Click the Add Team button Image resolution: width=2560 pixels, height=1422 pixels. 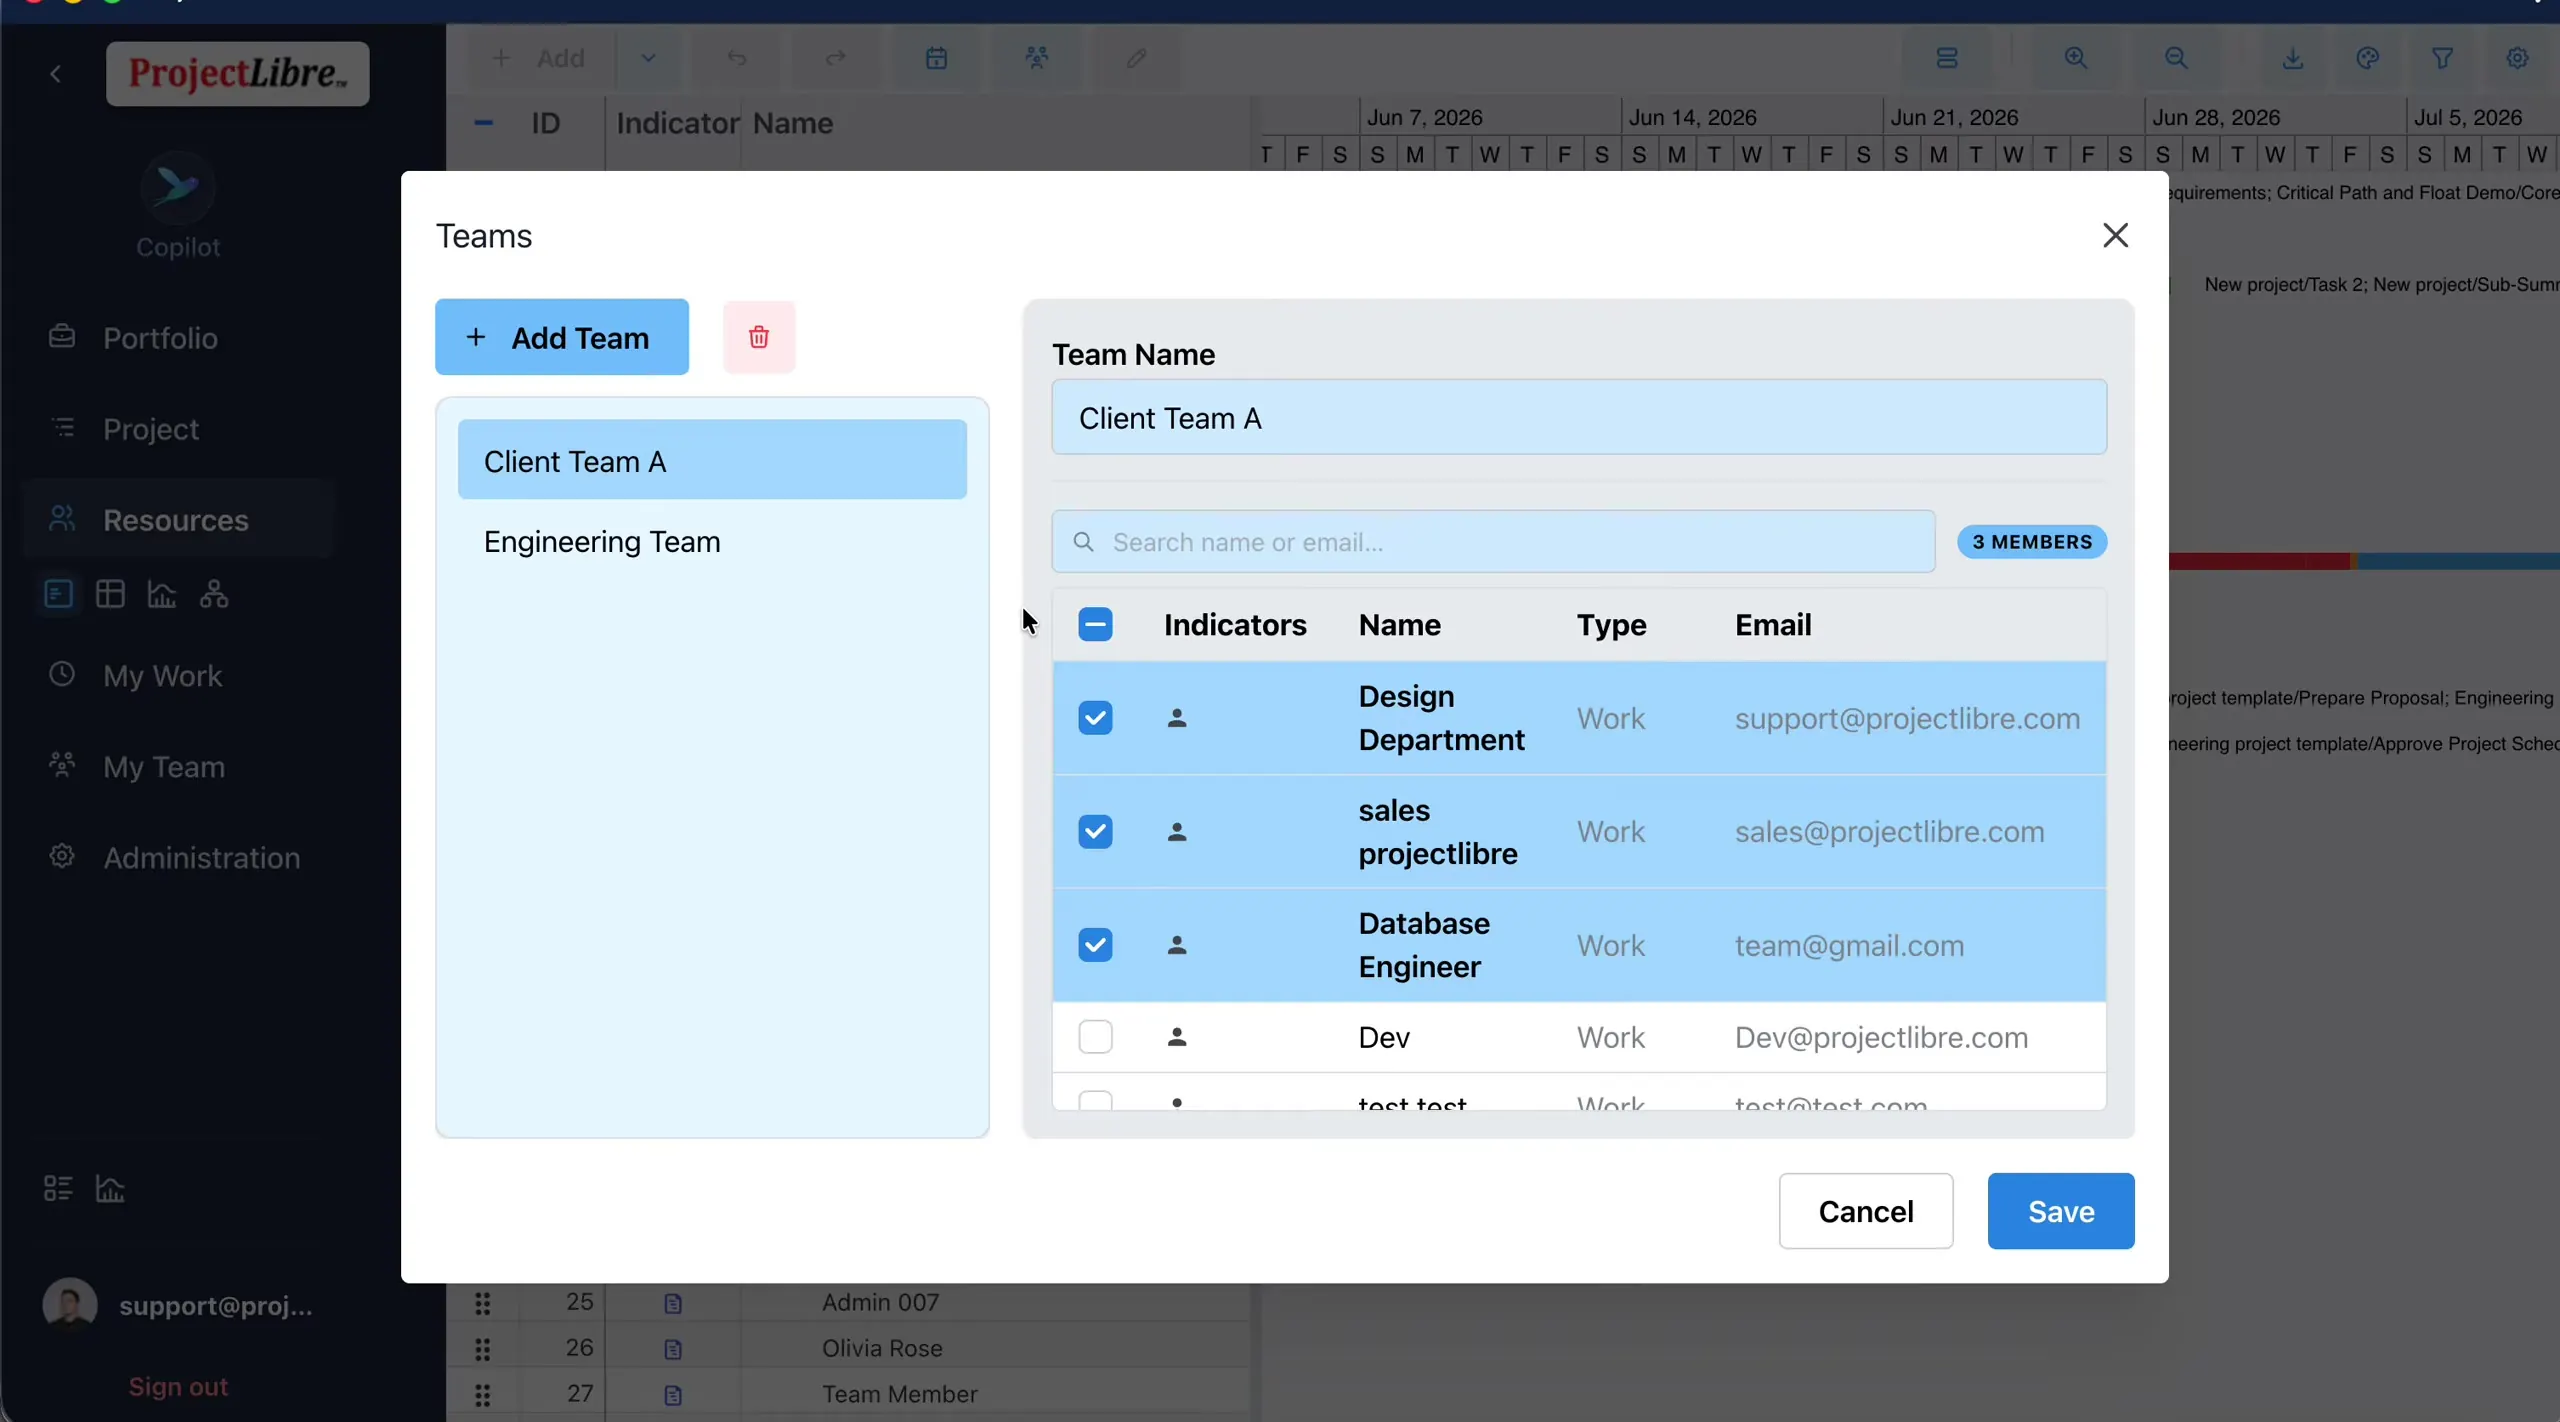pos(562,337)
